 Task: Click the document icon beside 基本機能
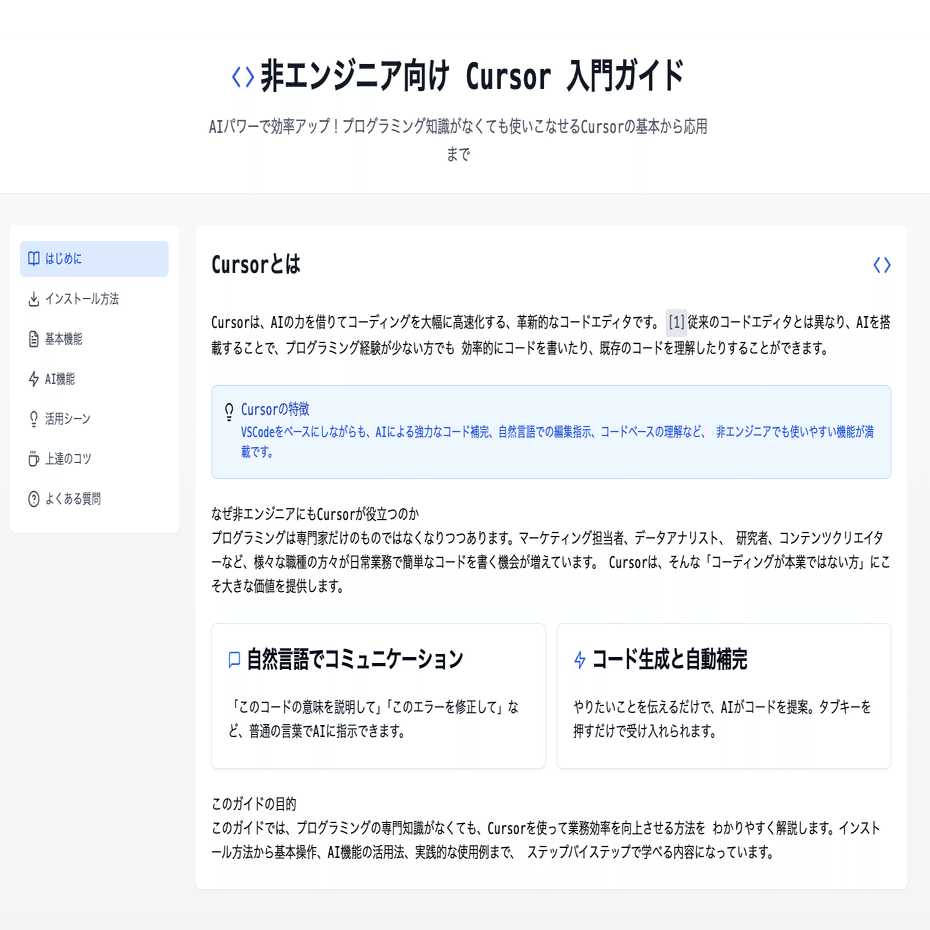click(x=33, y=338)
